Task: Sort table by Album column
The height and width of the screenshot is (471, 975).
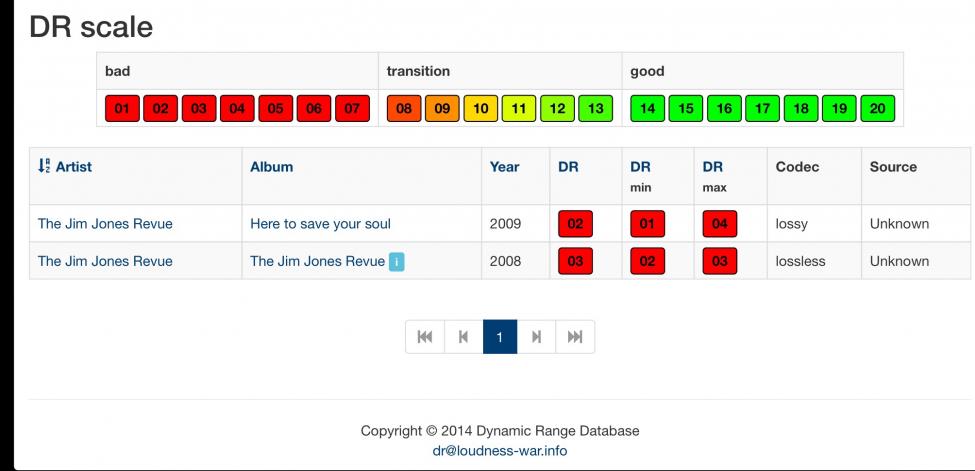Action: (x=271, y=167)
